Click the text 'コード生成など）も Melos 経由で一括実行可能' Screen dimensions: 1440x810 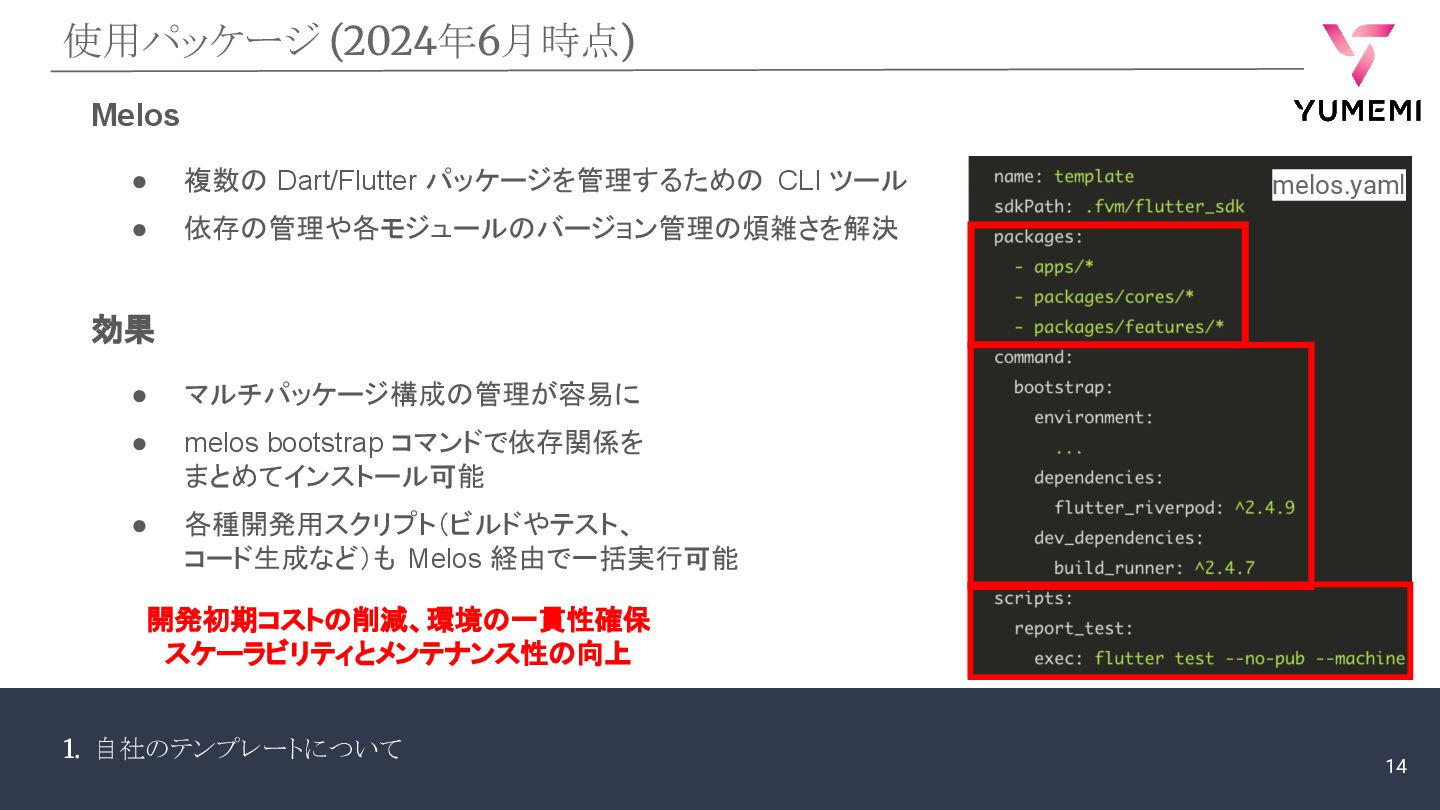pyautogui.click(x=461, y=558)
